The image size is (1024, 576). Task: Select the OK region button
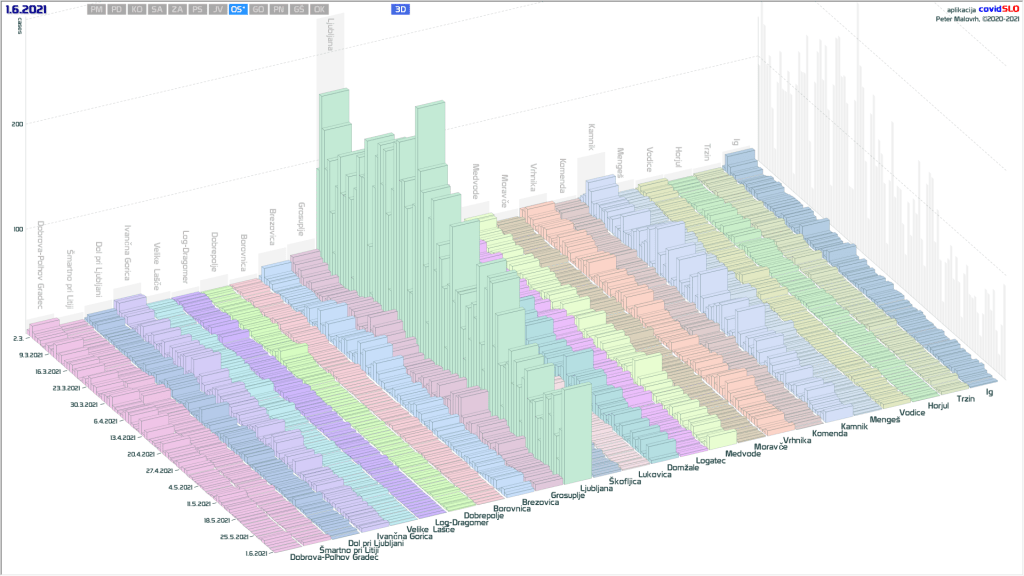tap(319, 9)
